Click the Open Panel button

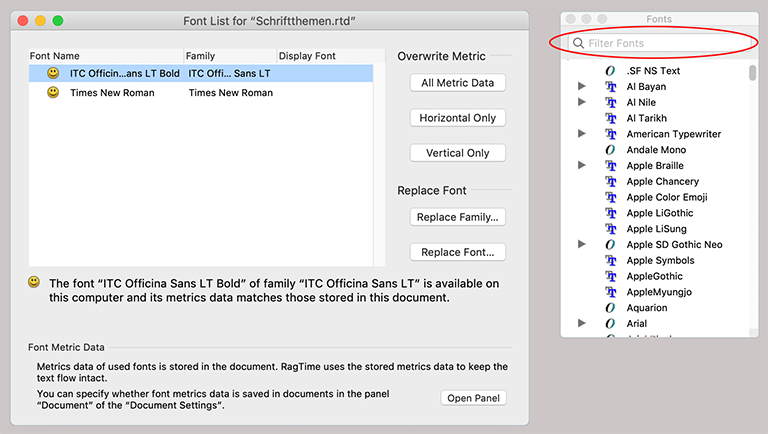tap(473, 398)
